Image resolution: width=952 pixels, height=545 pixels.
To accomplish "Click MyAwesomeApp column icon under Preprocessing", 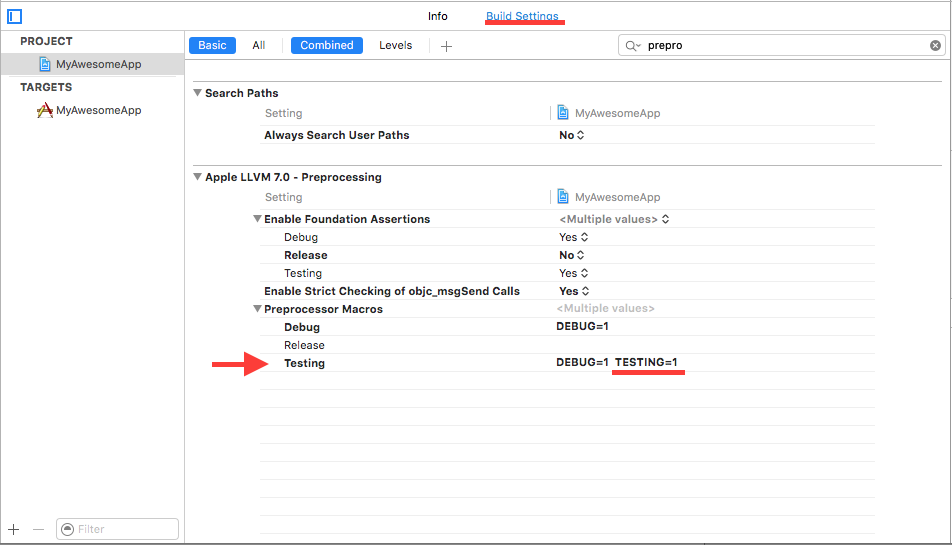I will pyautogui.click(x=563, y=197).
